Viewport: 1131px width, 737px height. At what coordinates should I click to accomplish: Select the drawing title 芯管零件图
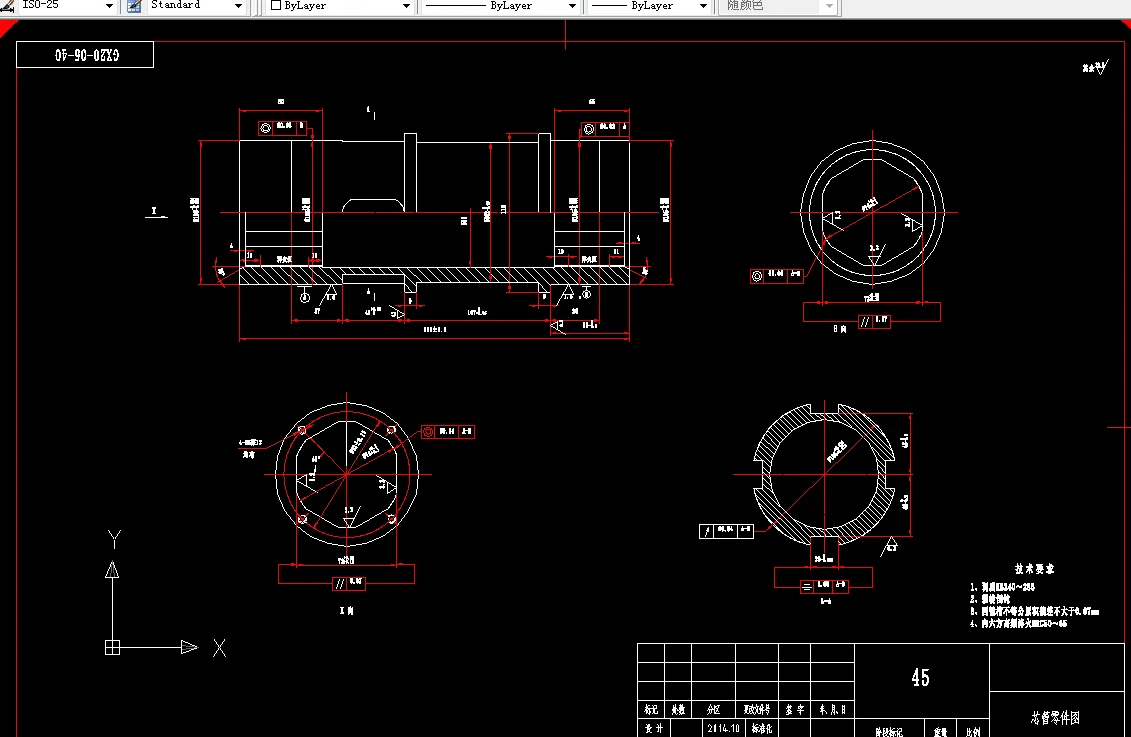1055,718
